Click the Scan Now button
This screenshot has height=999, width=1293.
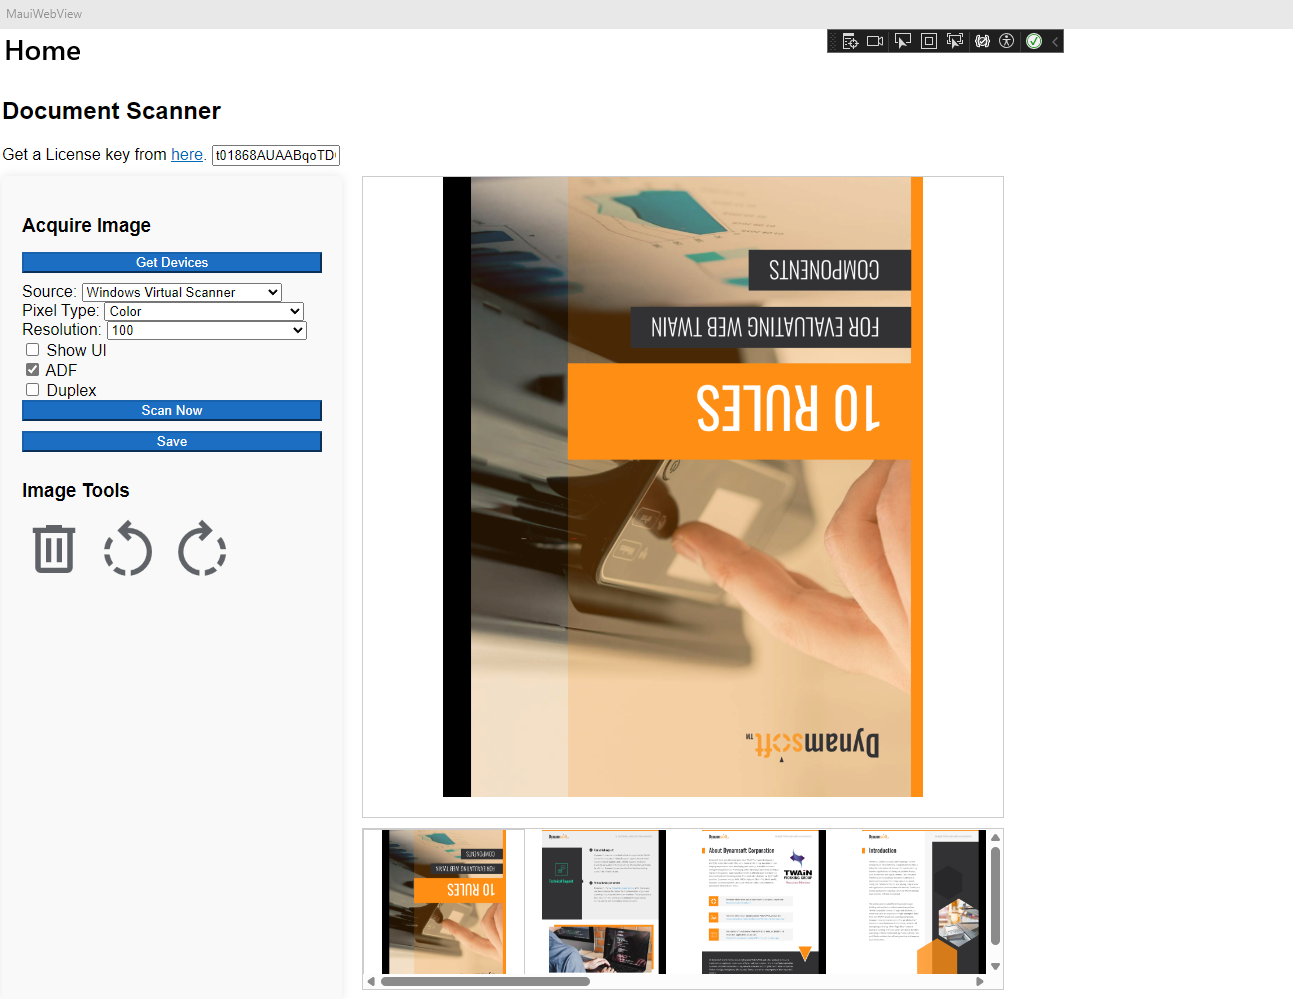(x=172, y=410)
